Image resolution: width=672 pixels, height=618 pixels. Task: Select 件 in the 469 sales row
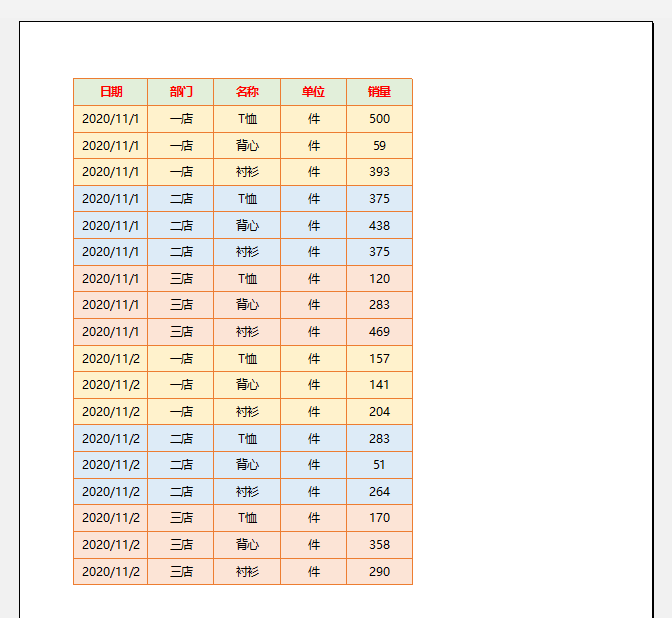(313, 332)
